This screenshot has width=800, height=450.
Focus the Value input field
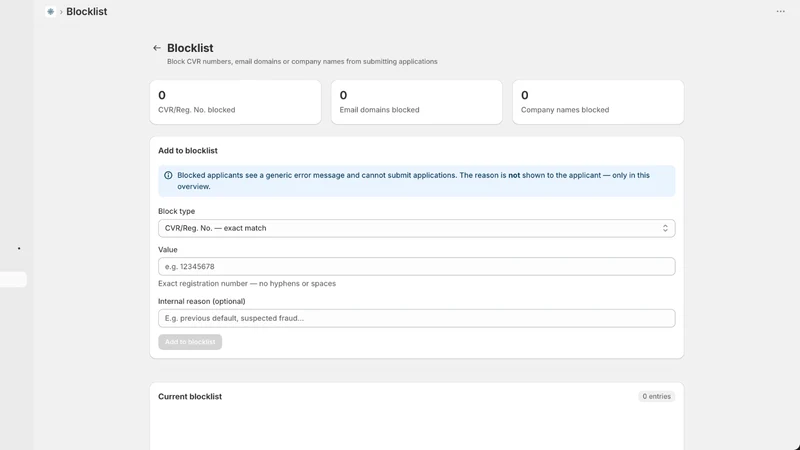416,266
